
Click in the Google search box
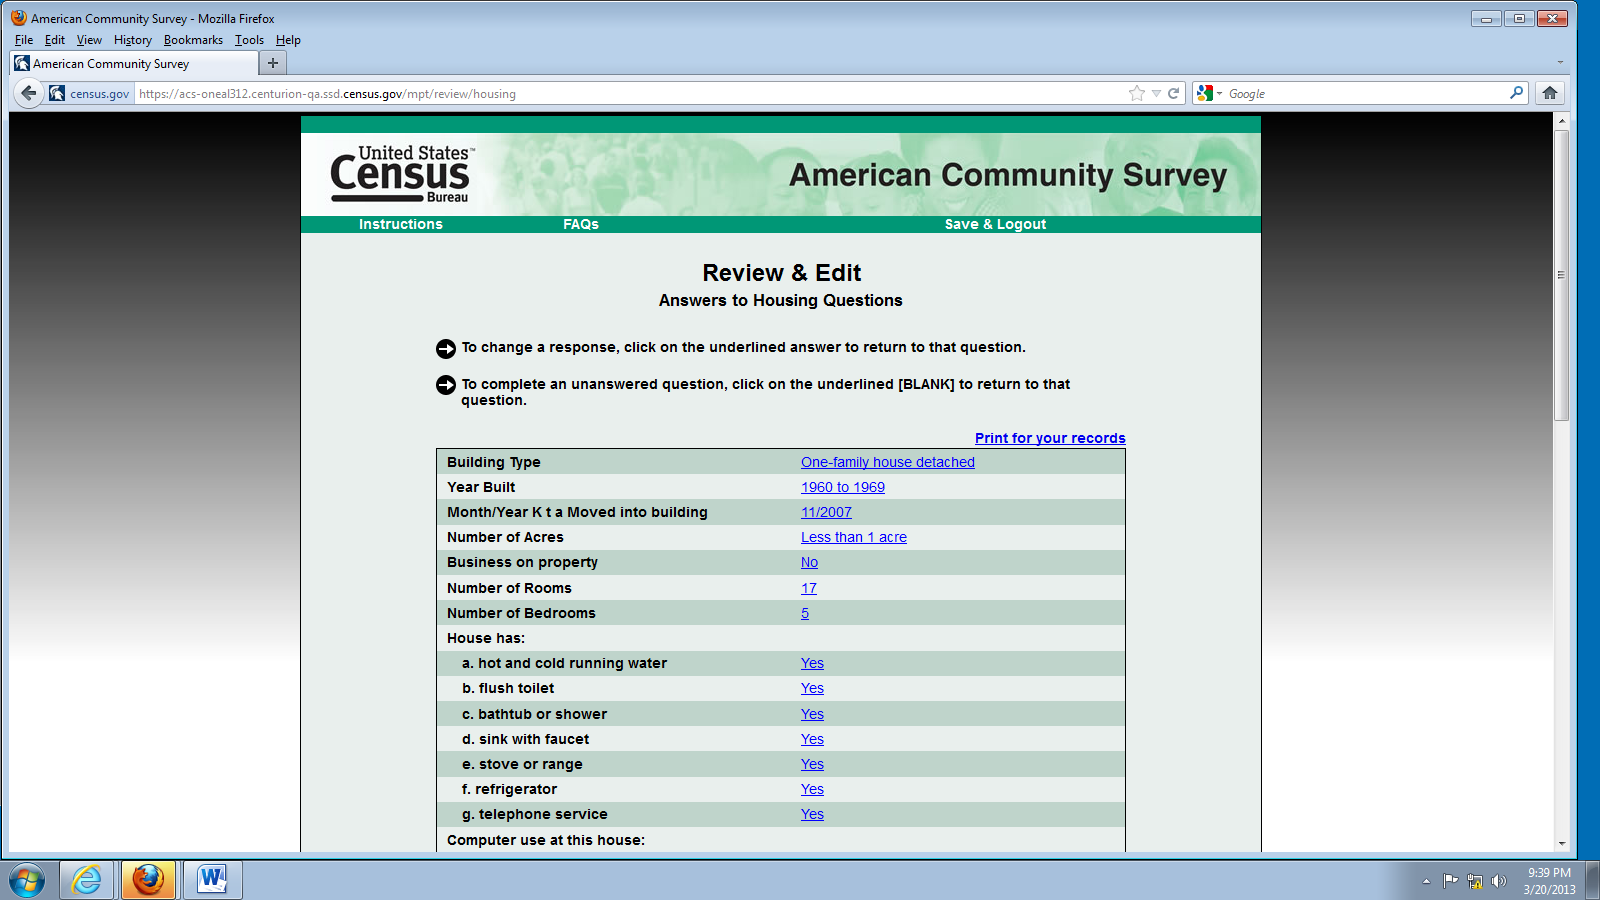(1365, 93)
